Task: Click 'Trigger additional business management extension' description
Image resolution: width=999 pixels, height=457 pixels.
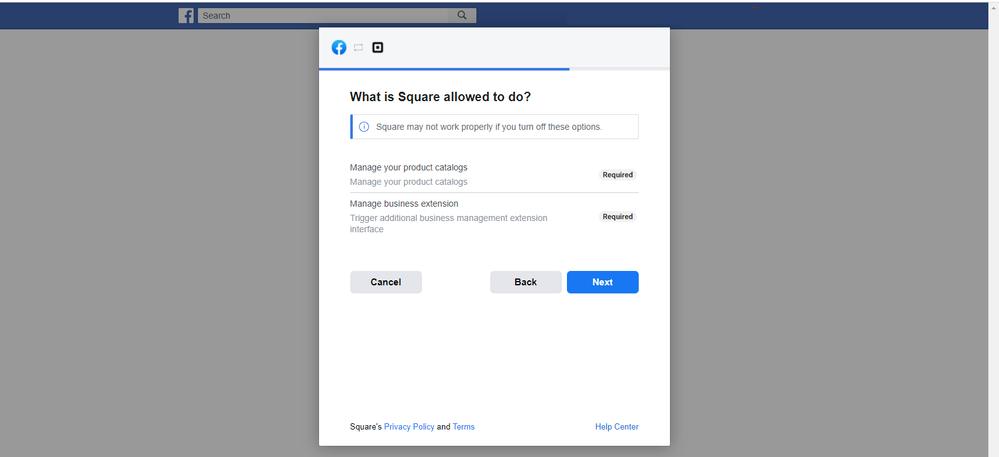Action: click(449, 224)
